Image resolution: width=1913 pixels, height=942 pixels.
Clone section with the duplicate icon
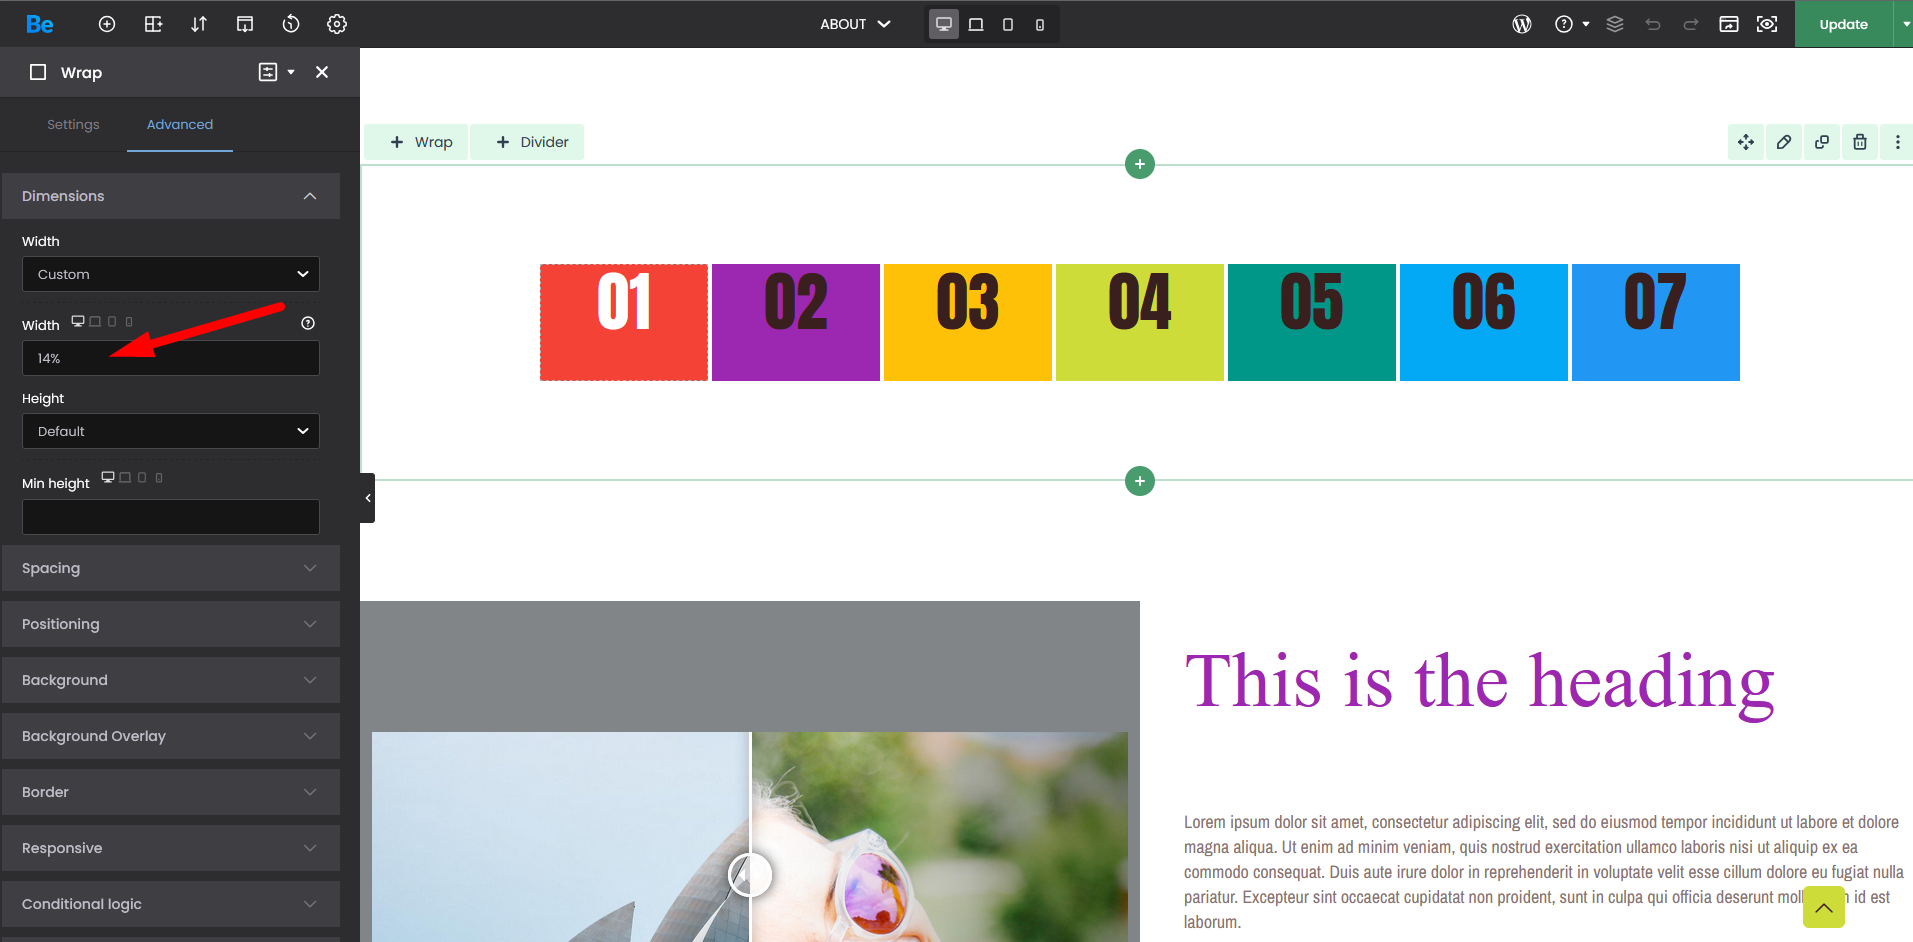click(x=1821, y=142)
